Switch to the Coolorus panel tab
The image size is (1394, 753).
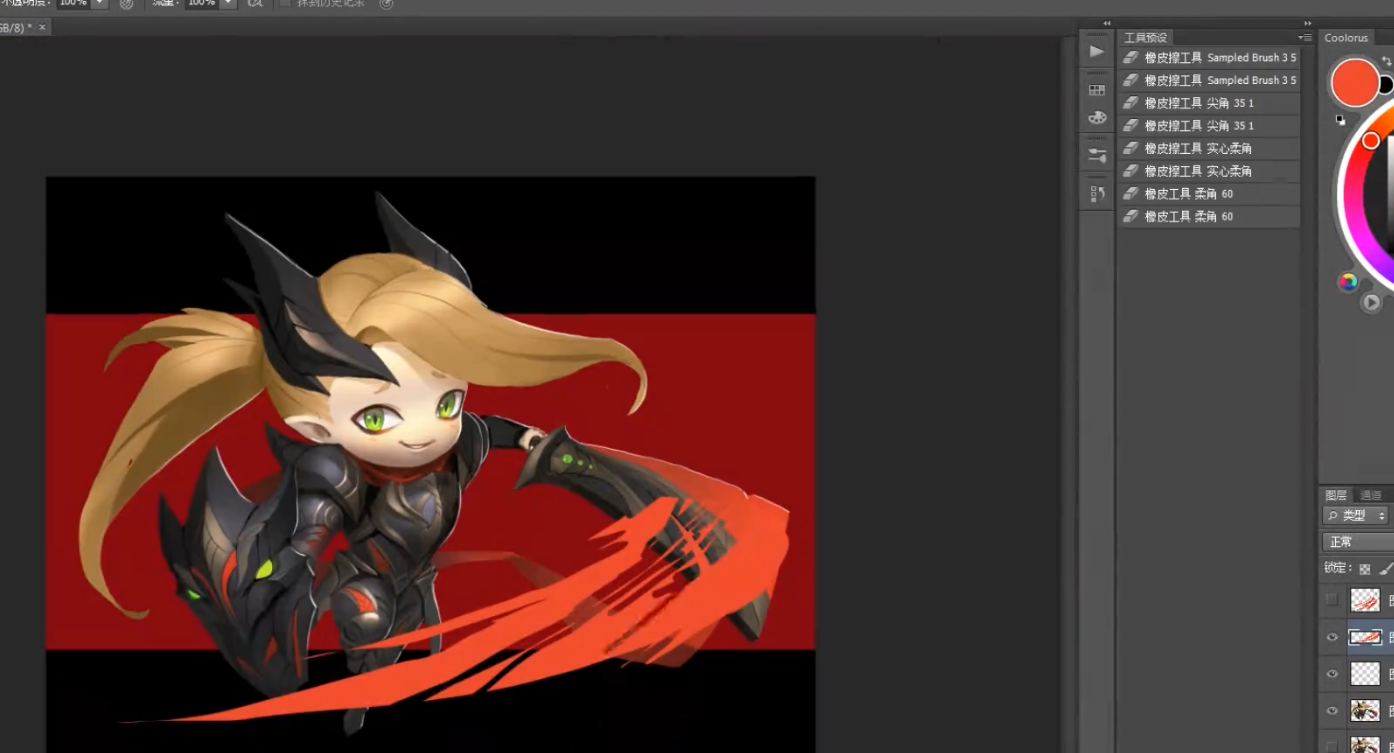1346,38
